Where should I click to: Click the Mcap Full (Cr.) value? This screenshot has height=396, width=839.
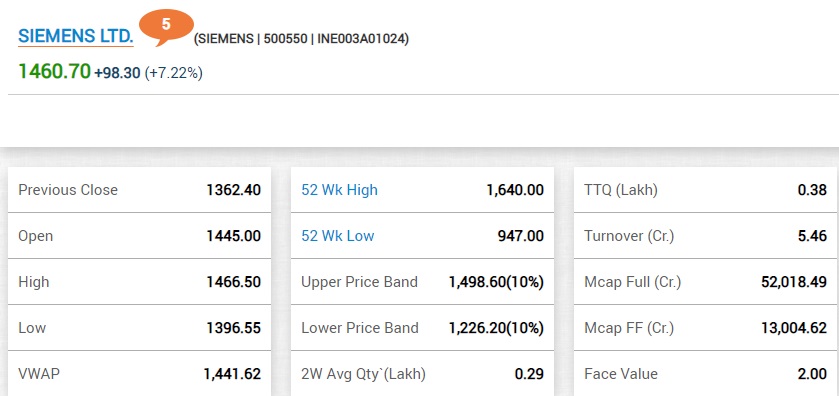coord(794,282)
